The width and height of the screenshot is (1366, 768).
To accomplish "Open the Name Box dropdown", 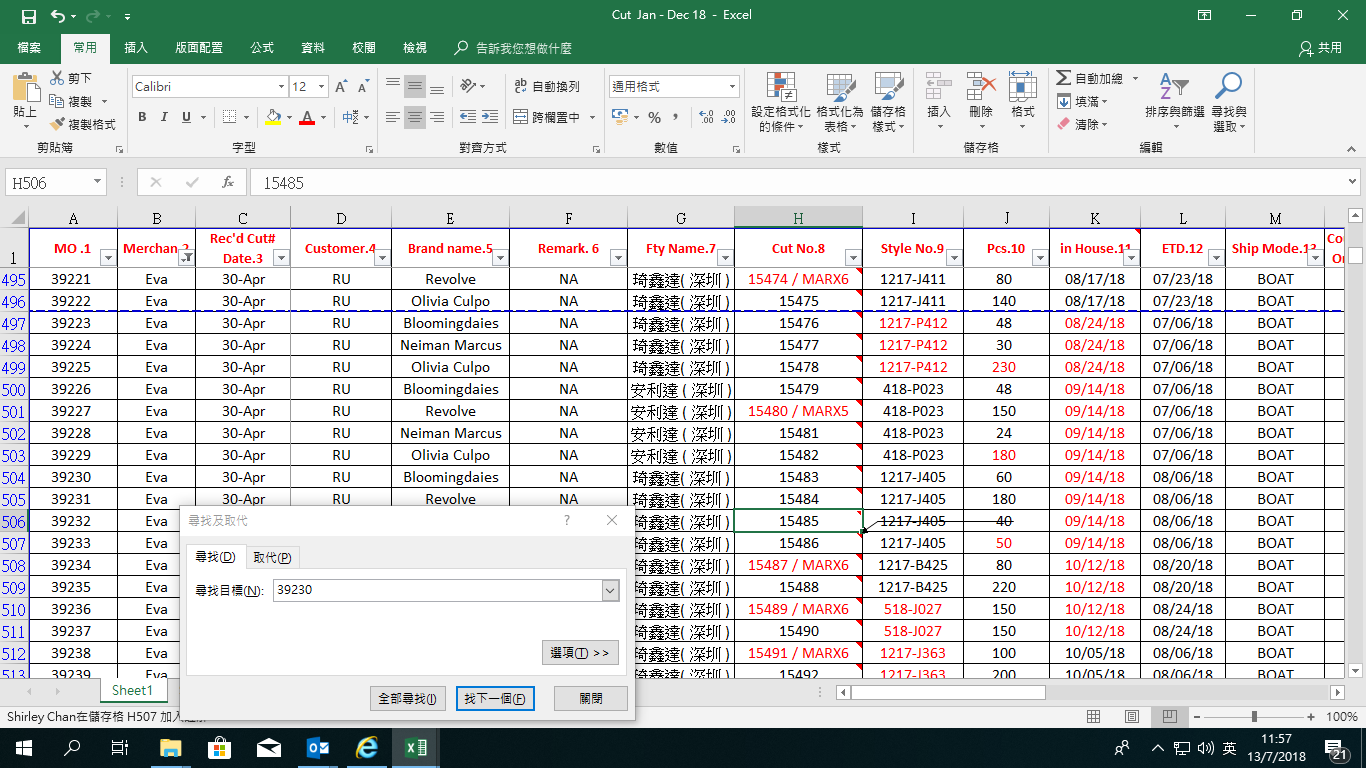I will click(x=98, y=183).
